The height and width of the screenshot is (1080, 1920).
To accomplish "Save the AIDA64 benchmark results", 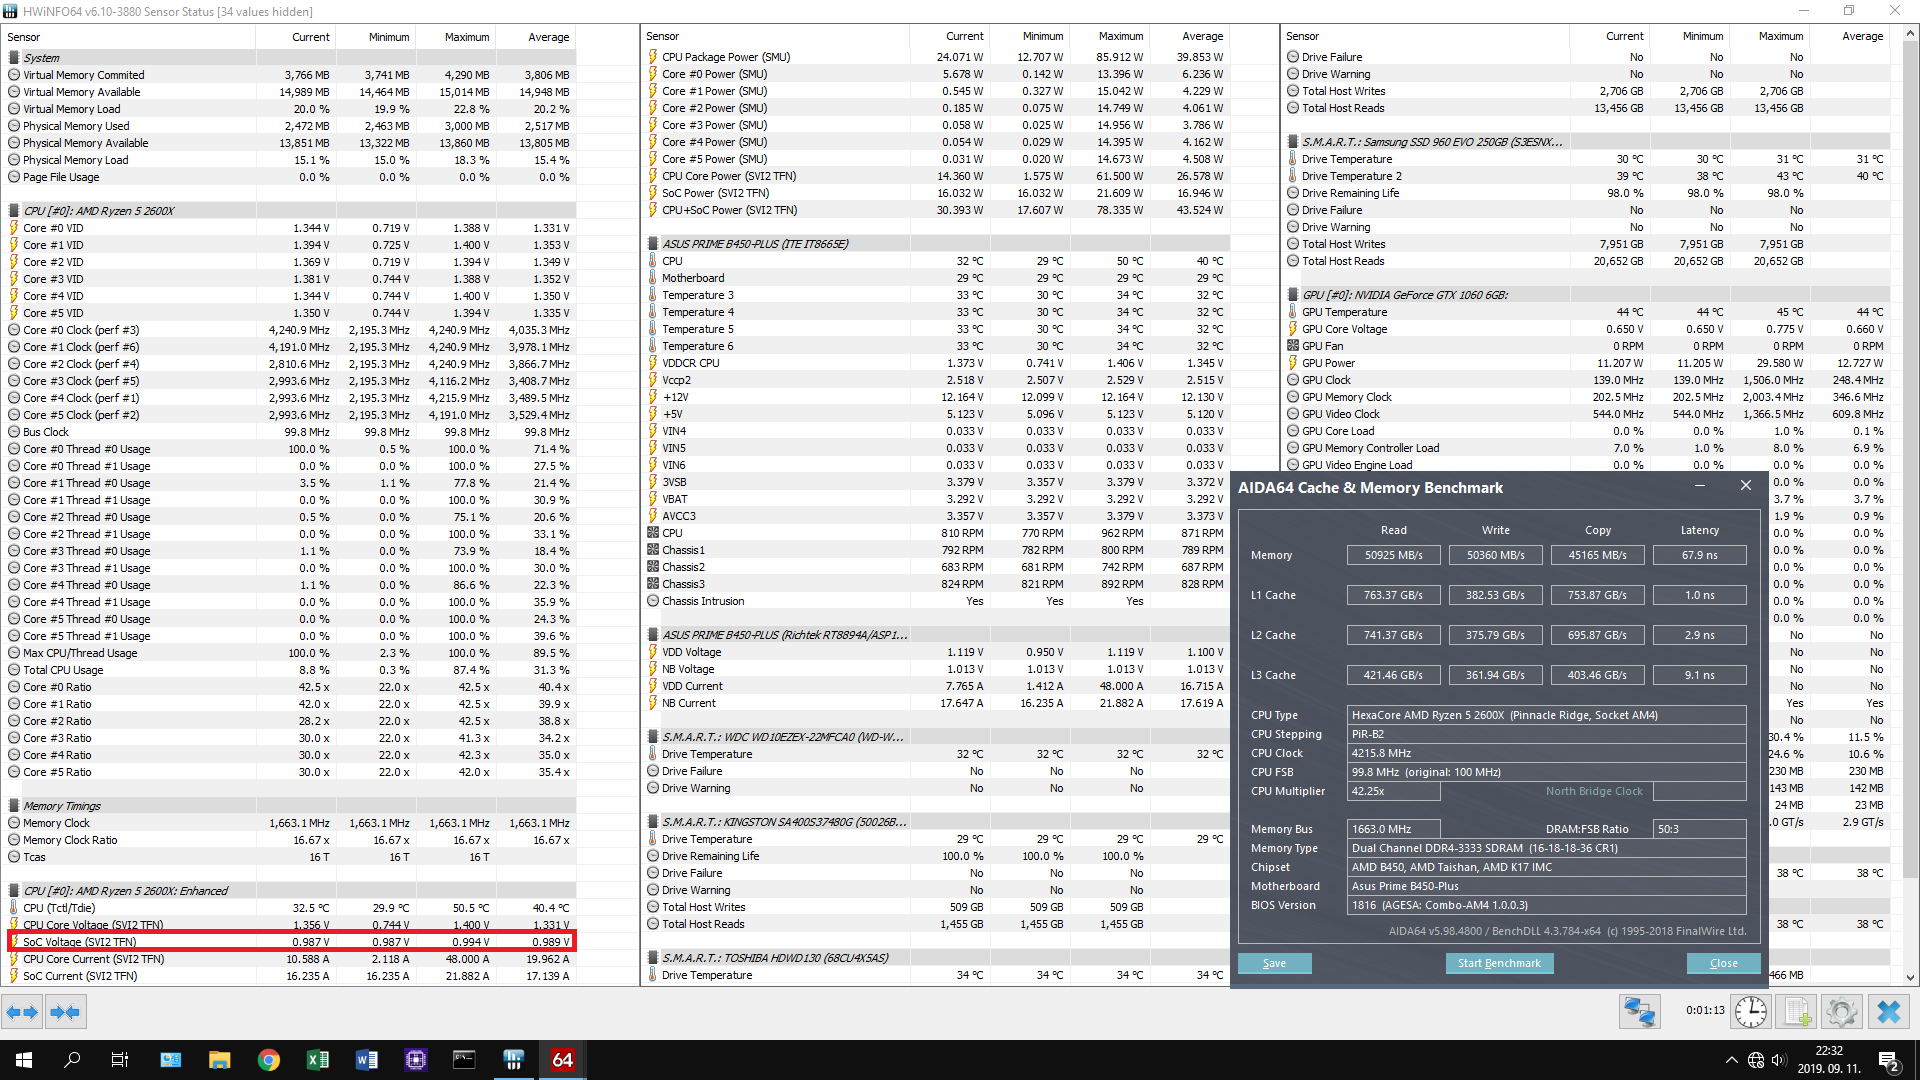I will 1274,963.
